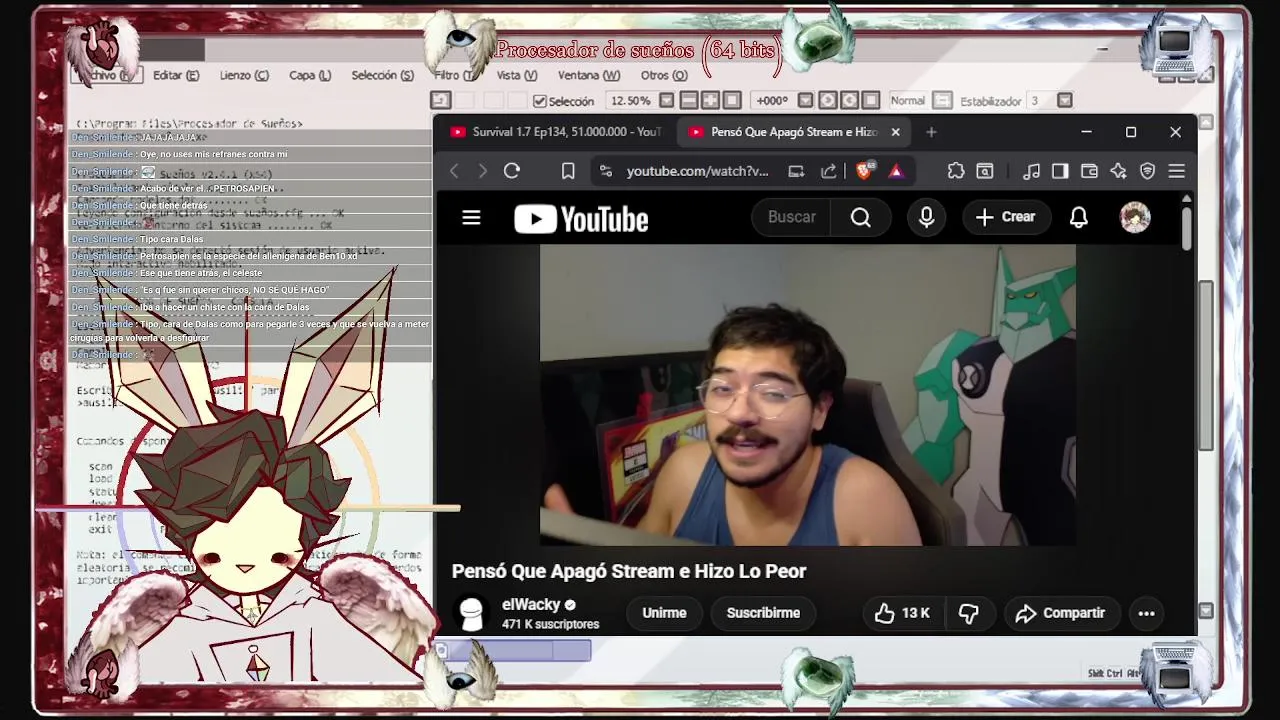Open the Otros (O) menu
Image resolution: width=1280 pixels, height=720 pixels.
[664, 75]
